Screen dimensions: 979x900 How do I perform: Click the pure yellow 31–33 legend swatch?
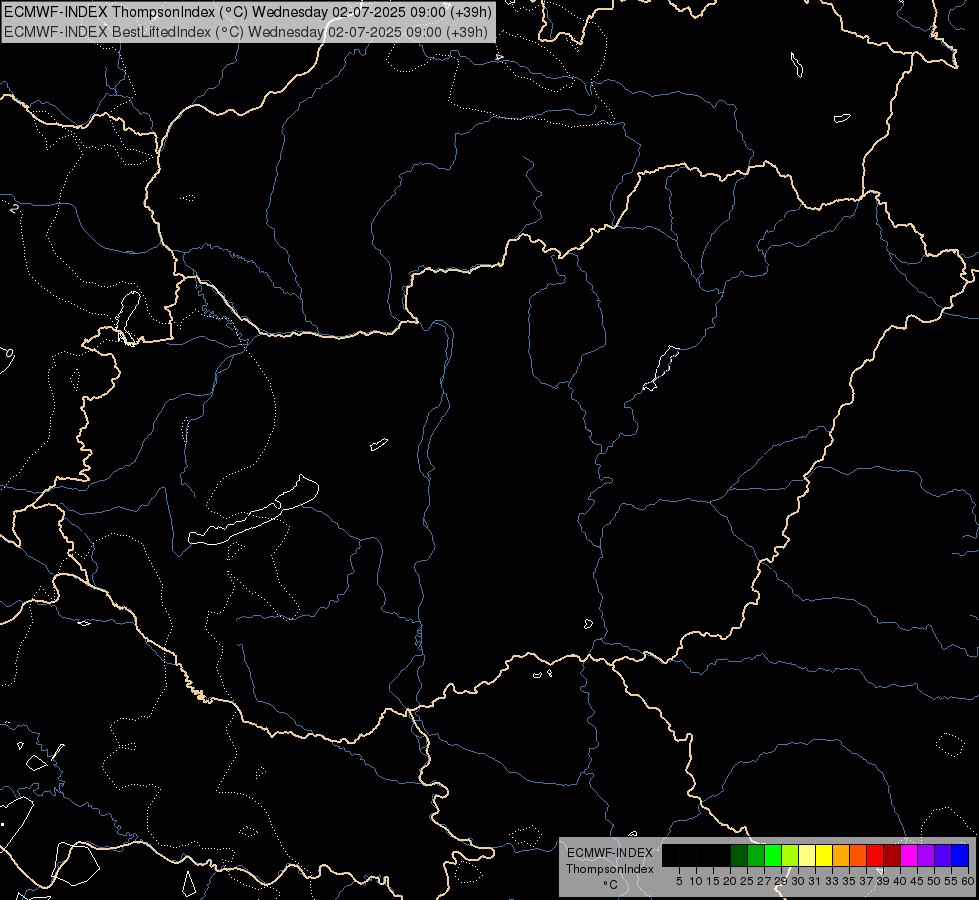tap(824, 855)
